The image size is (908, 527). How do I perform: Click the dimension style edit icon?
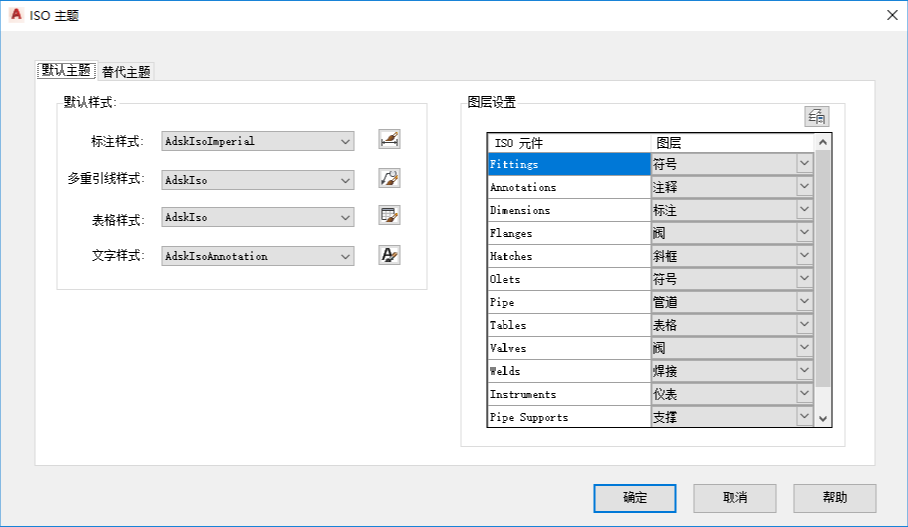(x=389, y=140)
